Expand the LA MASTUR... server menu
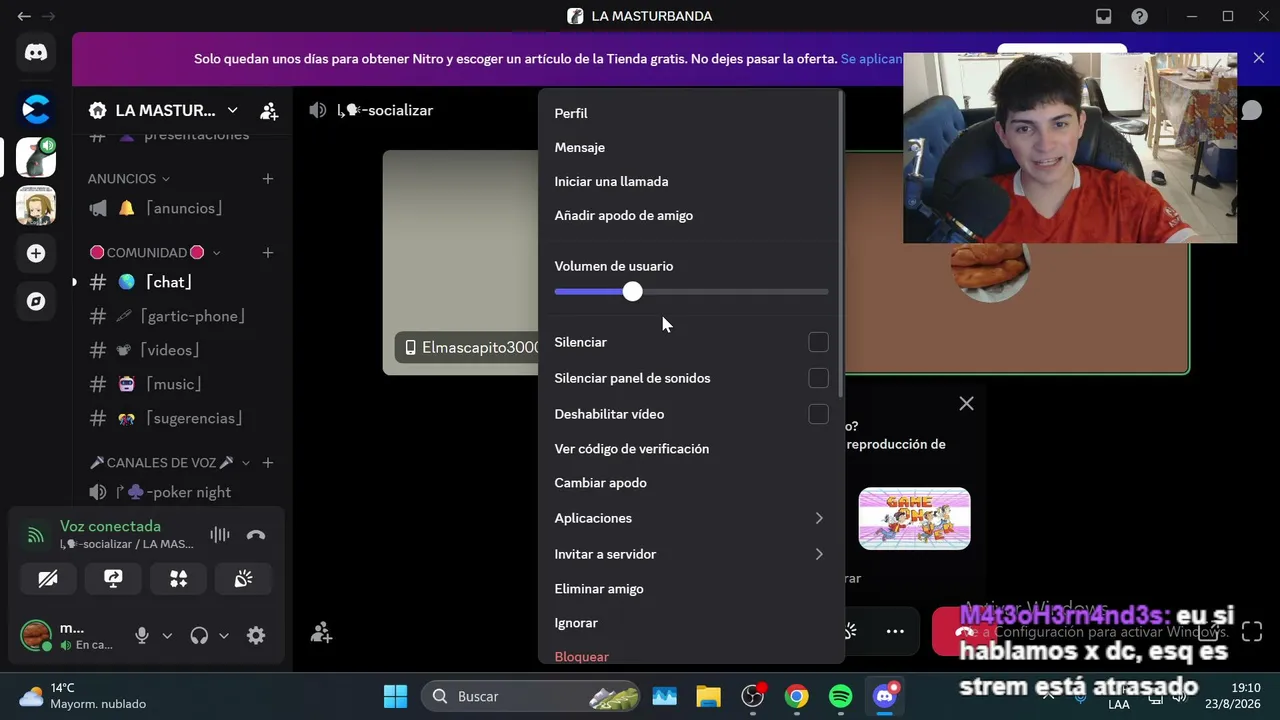 [232, 110]
